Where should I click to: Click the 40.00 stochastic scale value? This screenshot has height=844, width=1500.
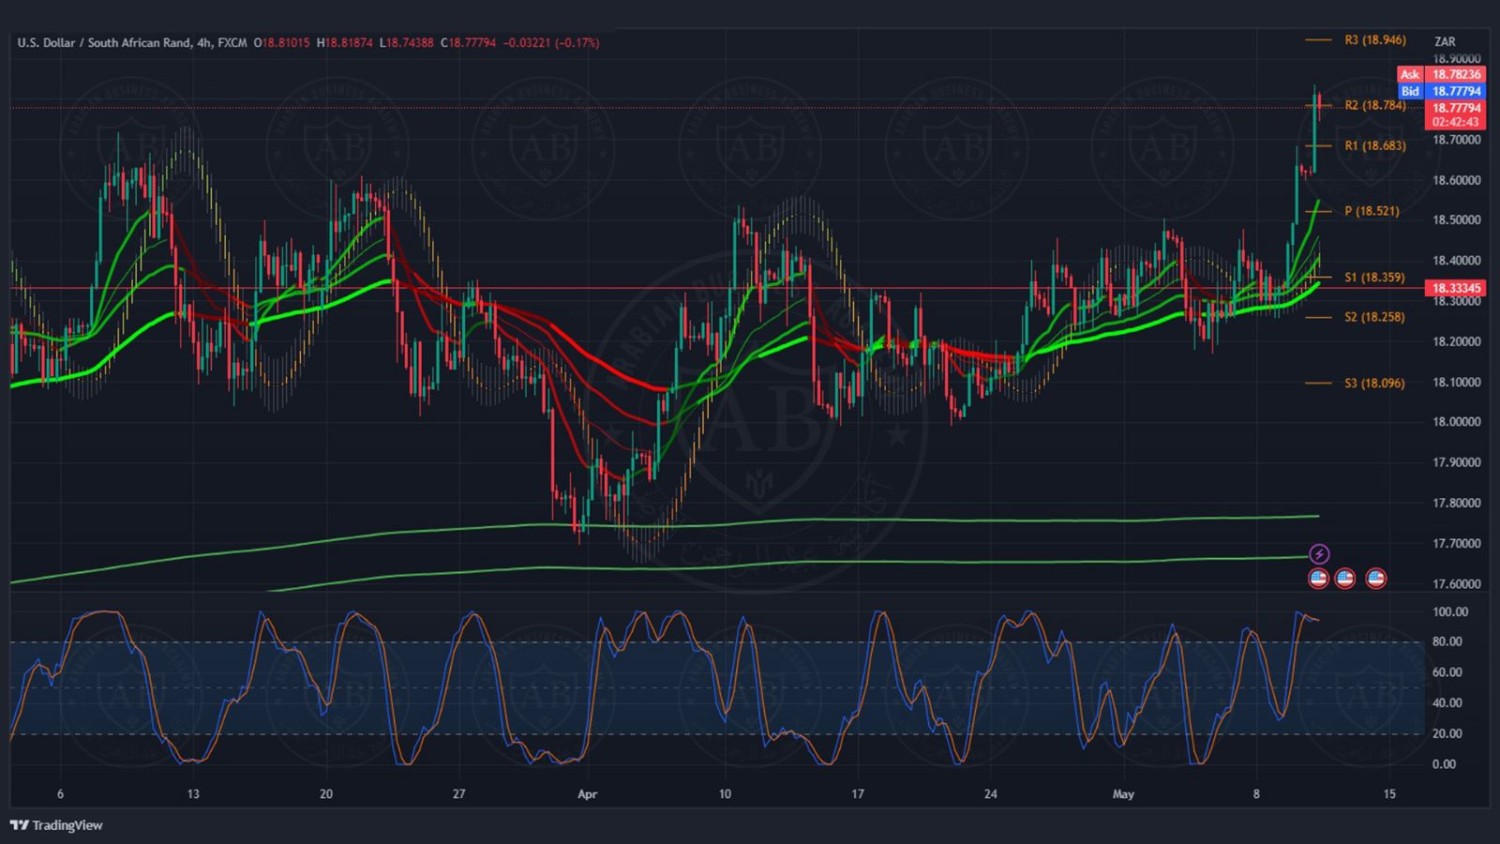click(1447, 703)
